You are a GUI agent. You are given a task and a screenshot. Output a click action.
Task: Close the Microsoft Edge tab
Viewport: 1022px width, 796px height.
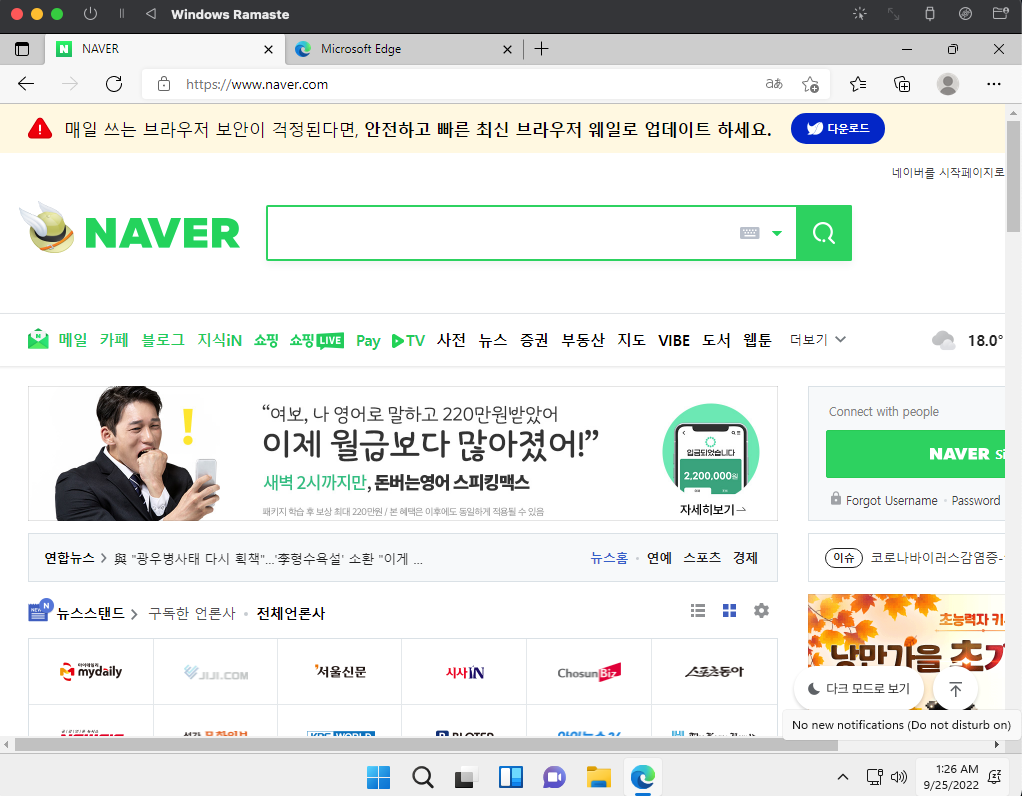[x=507, y=50]
